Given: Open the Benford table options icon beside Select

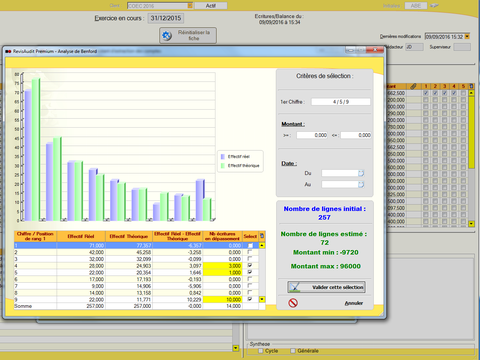Looking at the screenshot, I should [262, 236].
